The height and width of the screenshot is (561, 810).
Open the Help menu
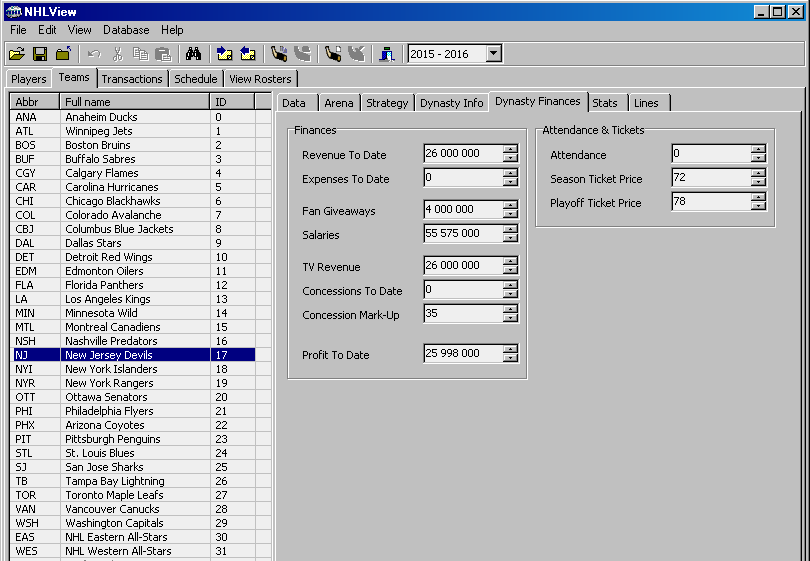point(172,30)
